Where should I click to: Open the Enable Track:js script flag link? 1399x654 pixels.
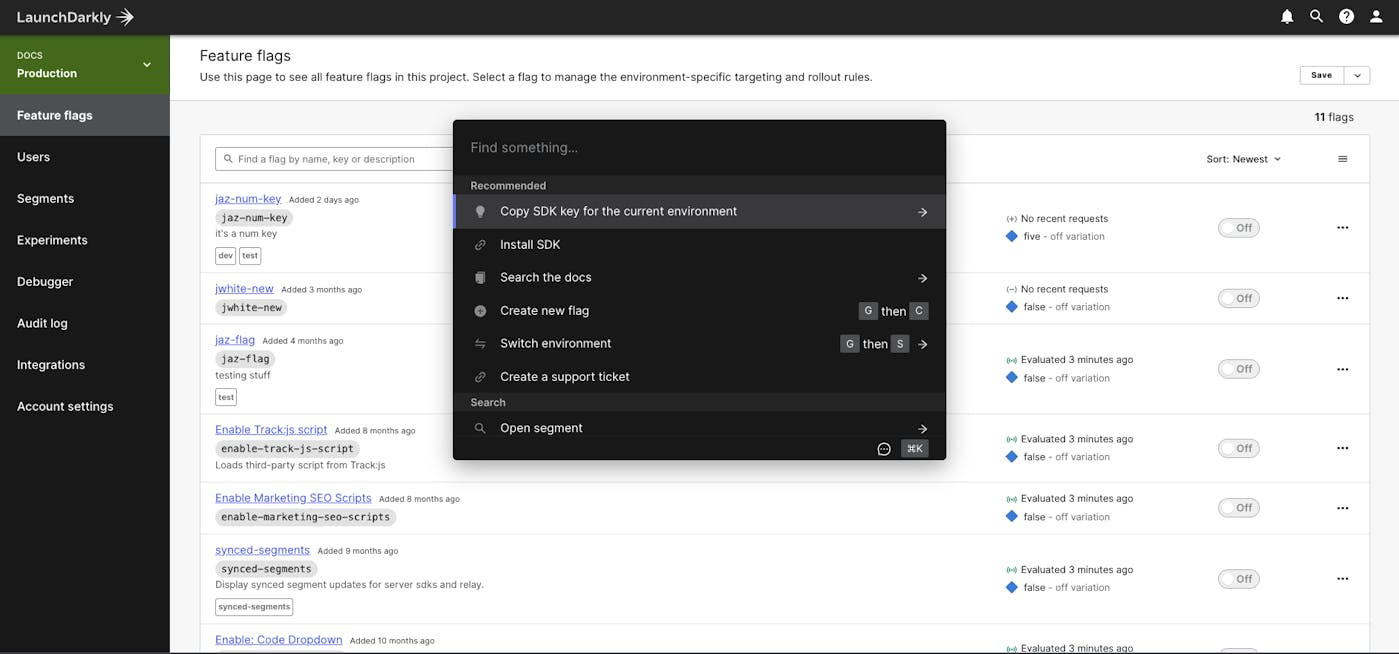pyautogui.click(x=271, y=430)
